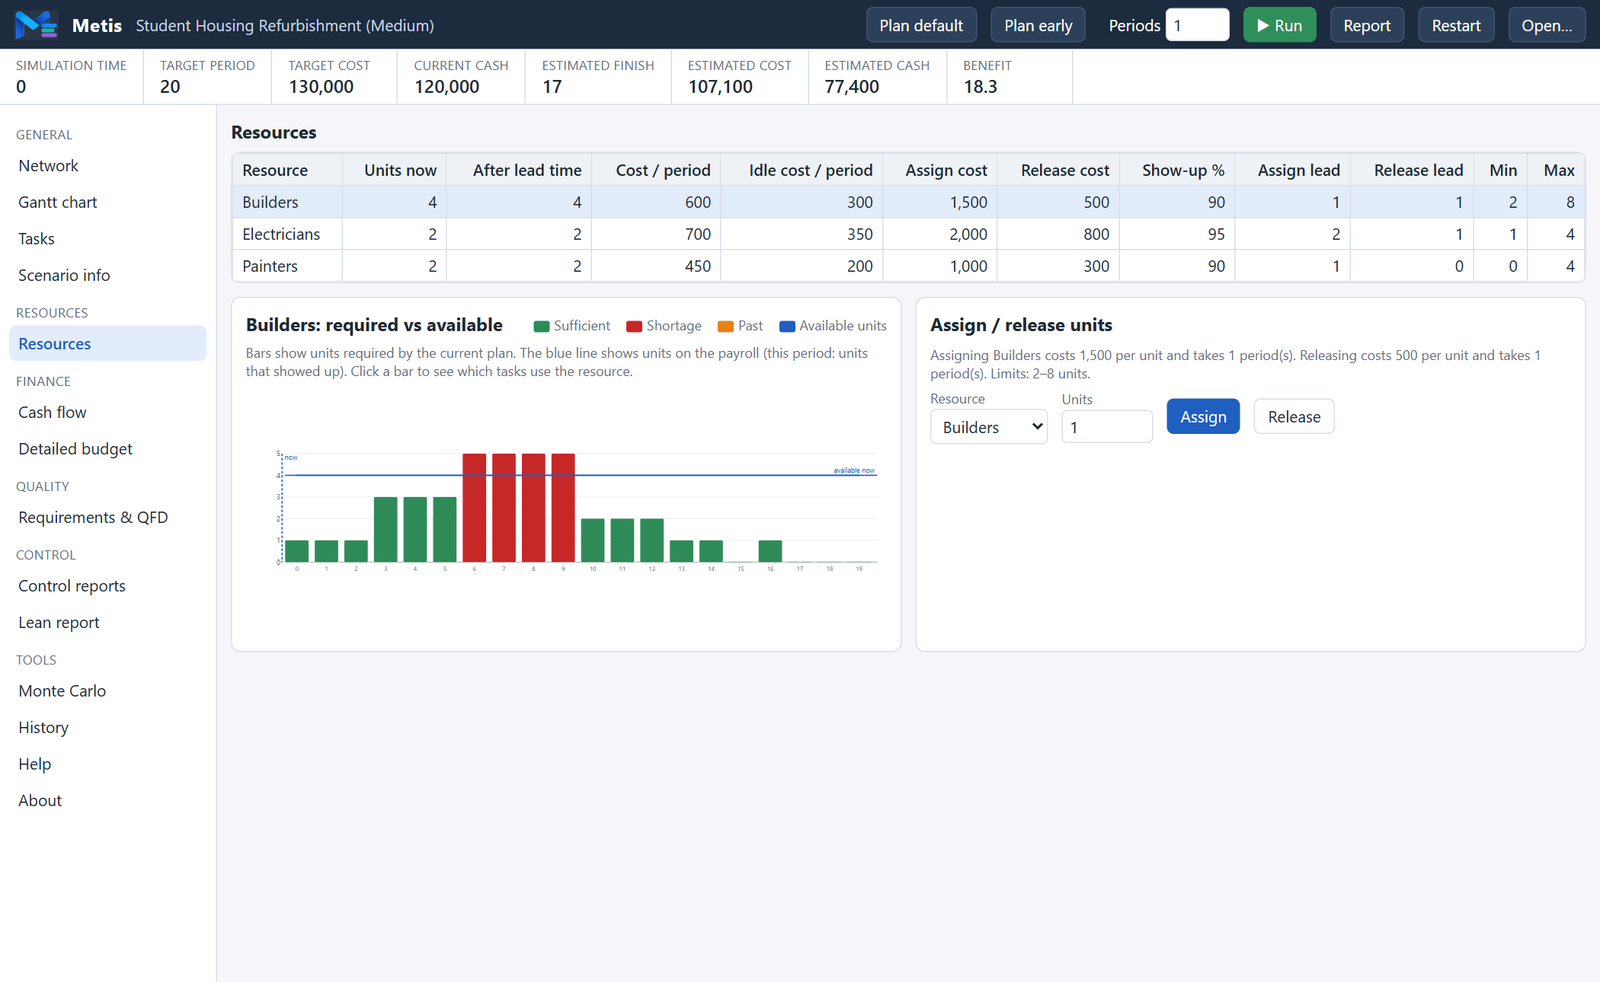This screenshot has height=982, width=1600.
Task: Restart the simulation
Action: pos(1456,25)
